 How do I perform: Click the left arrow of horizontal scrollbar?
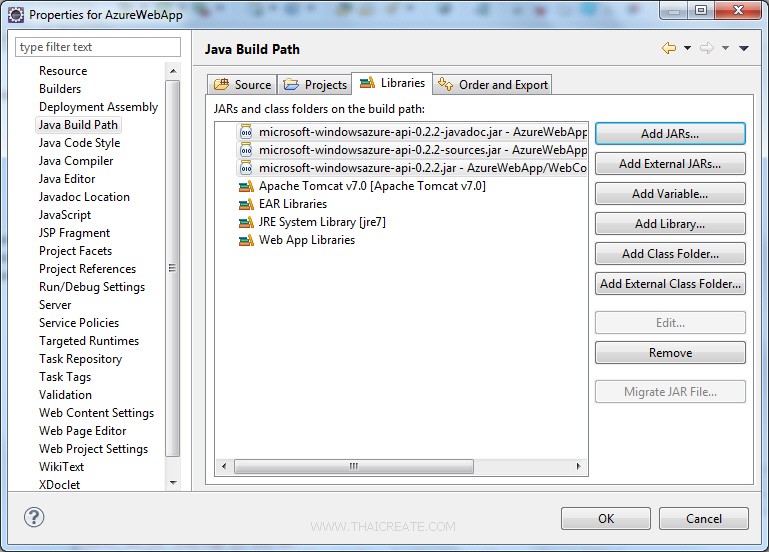pyautogui.click(x=224, y=466)
